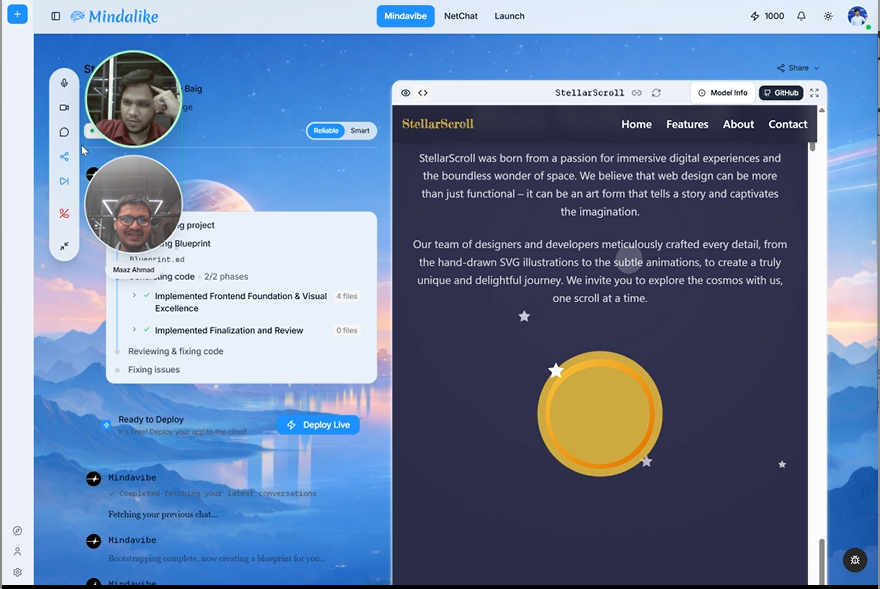The image size is (880, 589).
Task: Click the blue plus new button
Action: [x=17, y=14]
